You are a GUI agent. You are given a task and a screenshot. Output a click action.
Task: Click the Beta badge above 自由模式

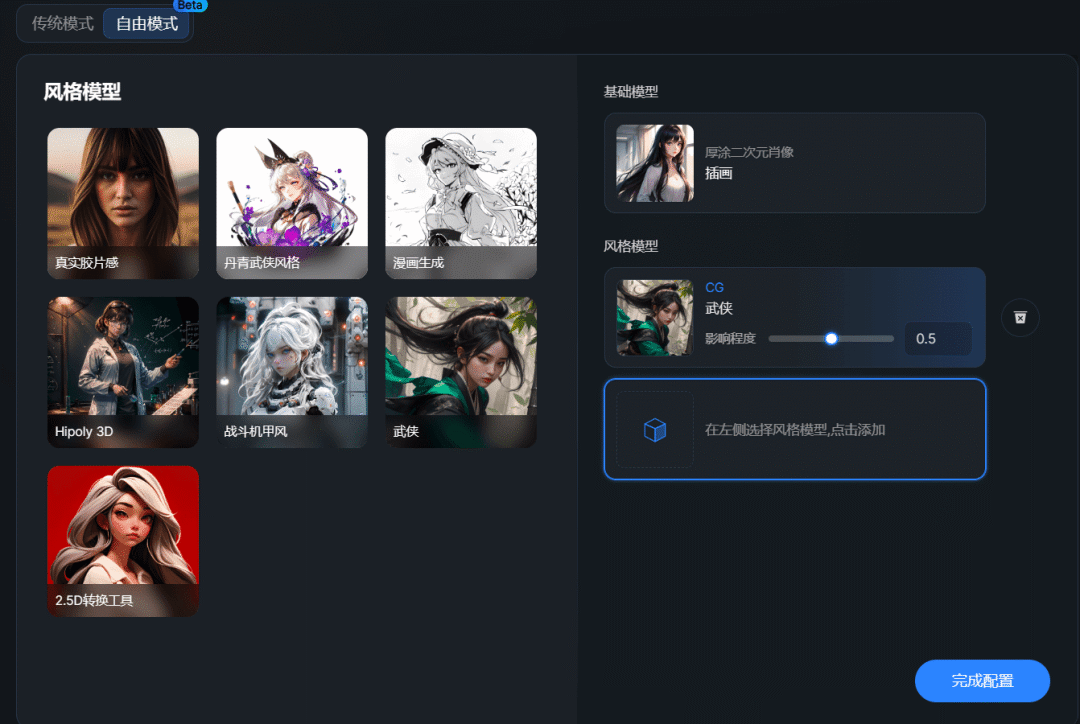[190, 5]
